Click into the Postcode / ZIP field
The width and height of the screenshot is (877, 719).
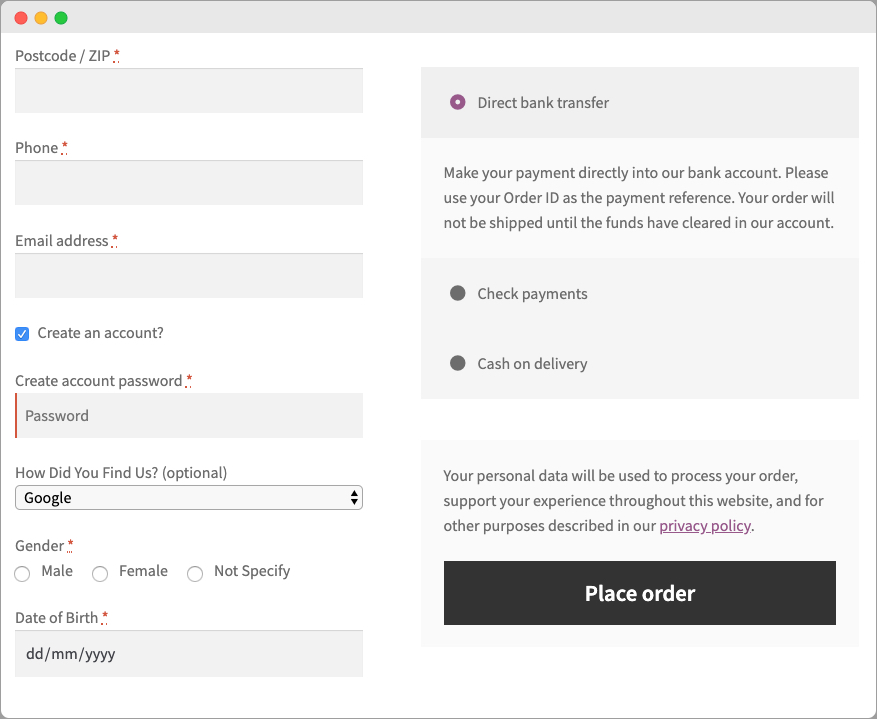[189, 90]
